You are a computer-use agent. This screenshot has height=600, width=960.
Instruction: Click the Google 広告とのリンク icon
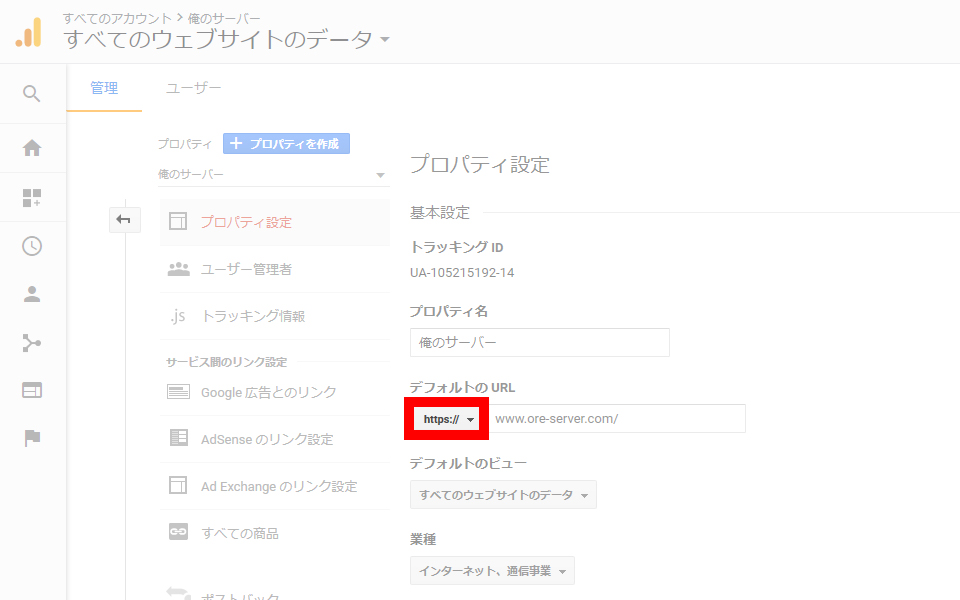[x=178, y=392]
